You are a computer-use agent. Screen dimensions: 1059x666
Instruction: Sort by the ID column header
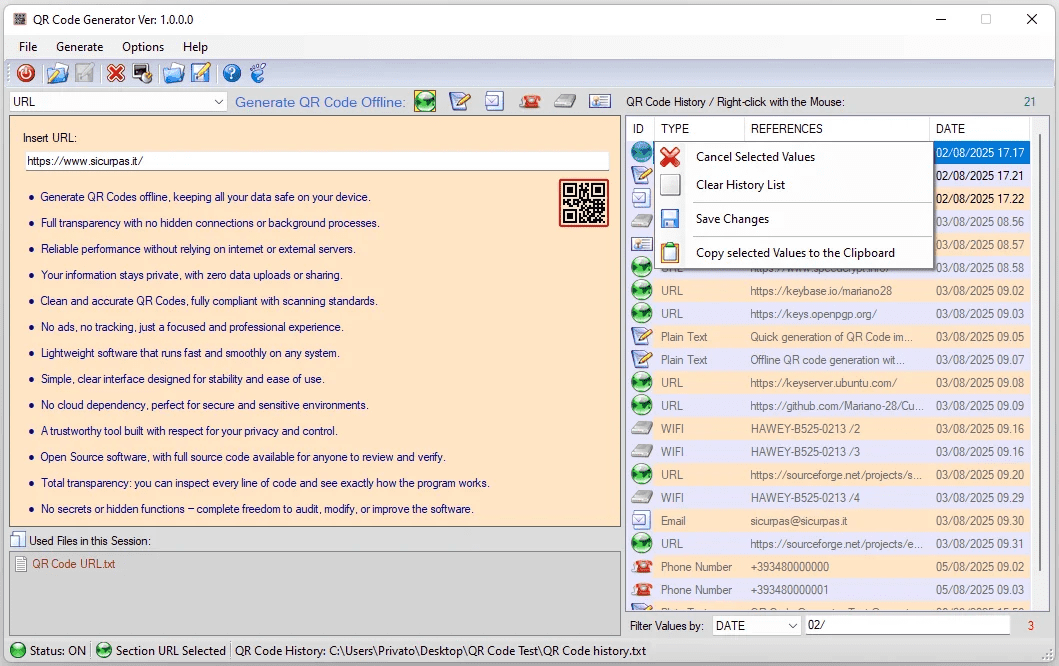pos(638,128)
